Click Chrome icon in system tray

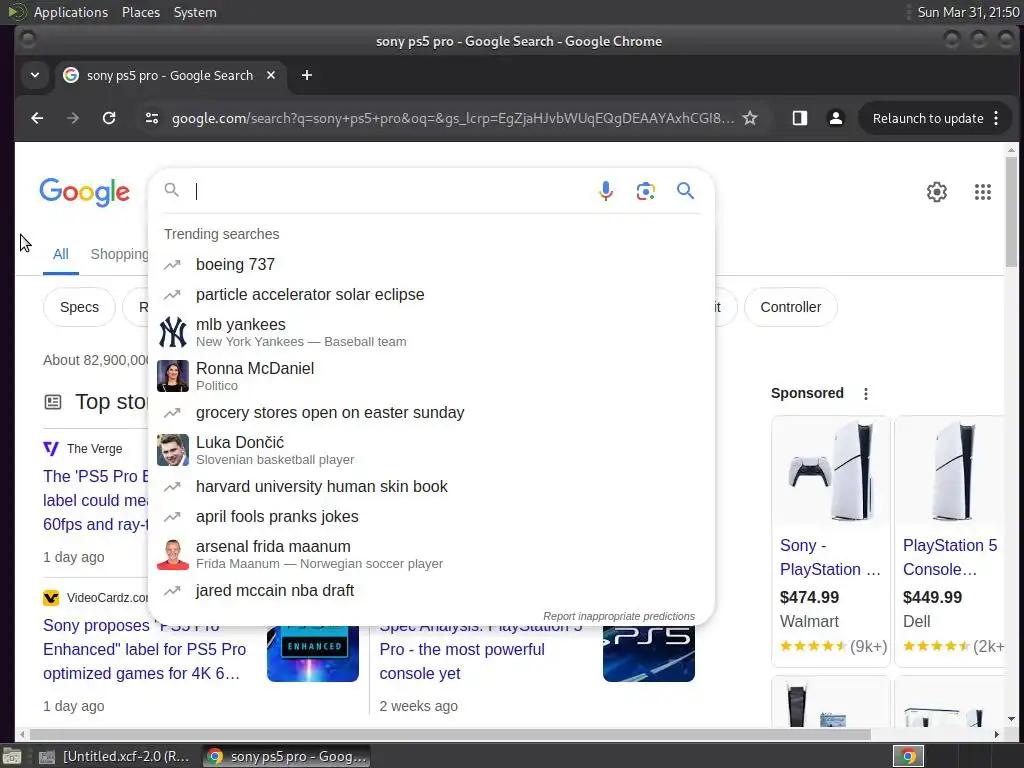pyautogui.click(x=908, y=756)
